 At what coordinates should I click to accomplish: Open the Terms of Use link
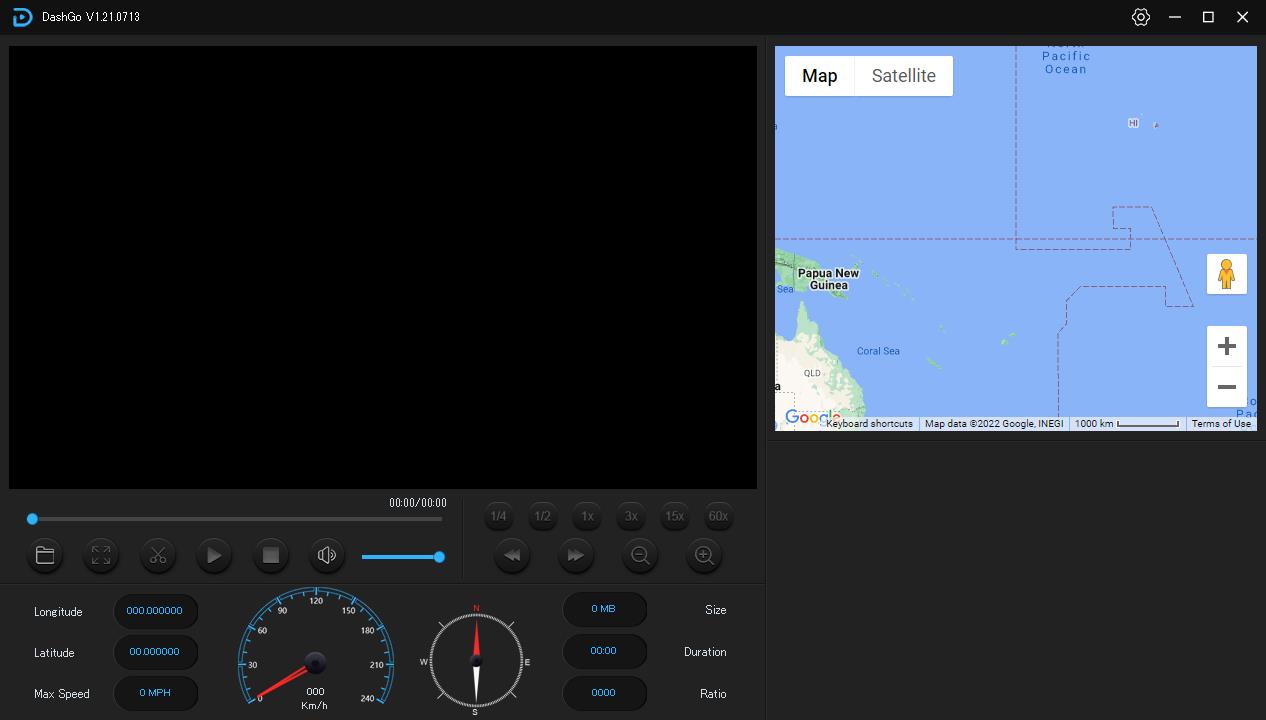1221,424
